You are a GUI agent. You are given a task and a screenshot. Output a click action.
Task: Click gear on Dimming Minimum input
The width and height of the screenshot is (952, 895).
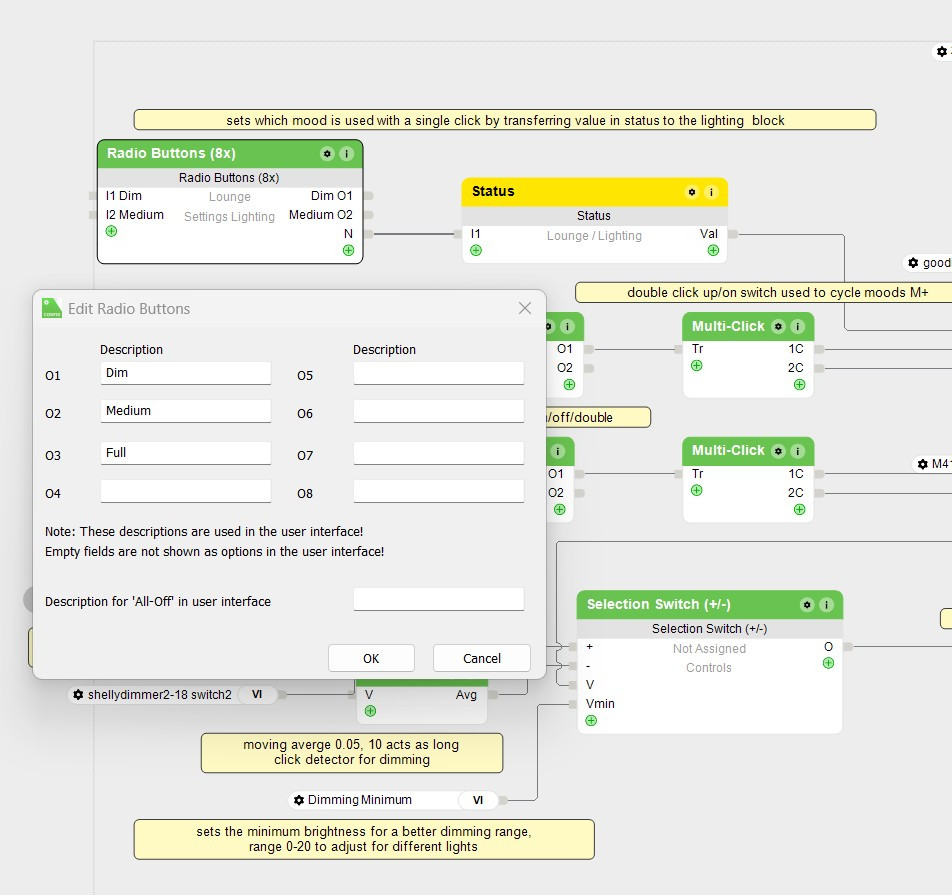(299, 800)
